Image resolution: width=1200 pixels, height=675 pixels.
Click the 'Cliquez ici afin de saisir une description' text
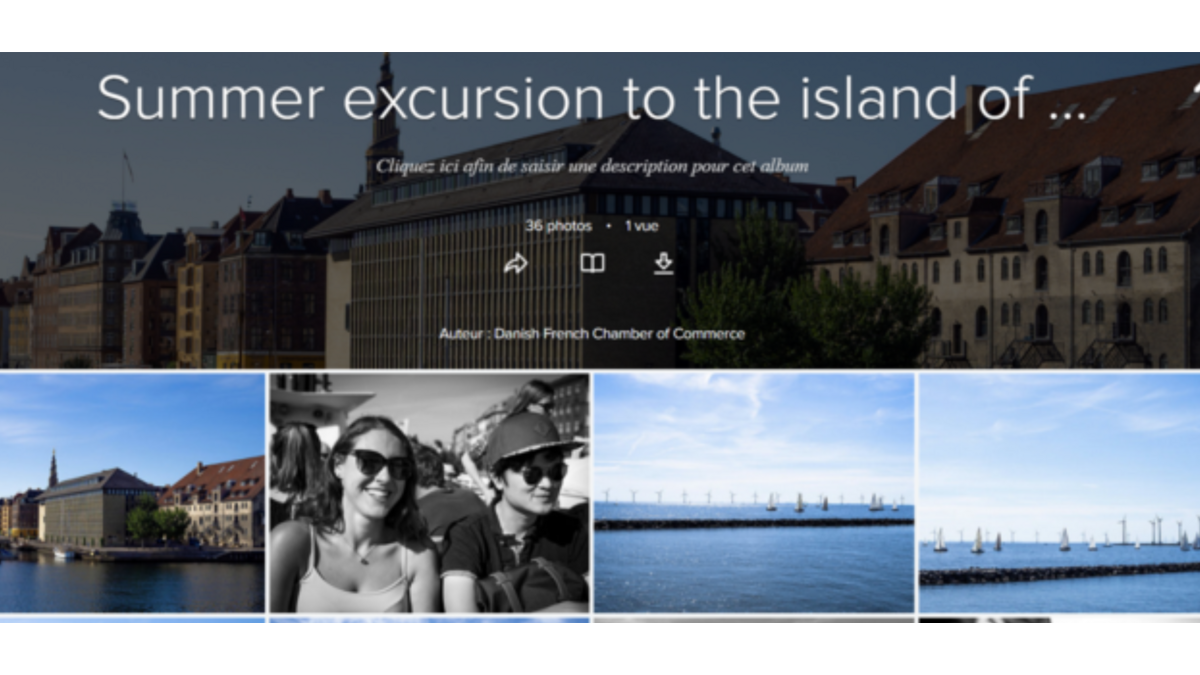592,166
